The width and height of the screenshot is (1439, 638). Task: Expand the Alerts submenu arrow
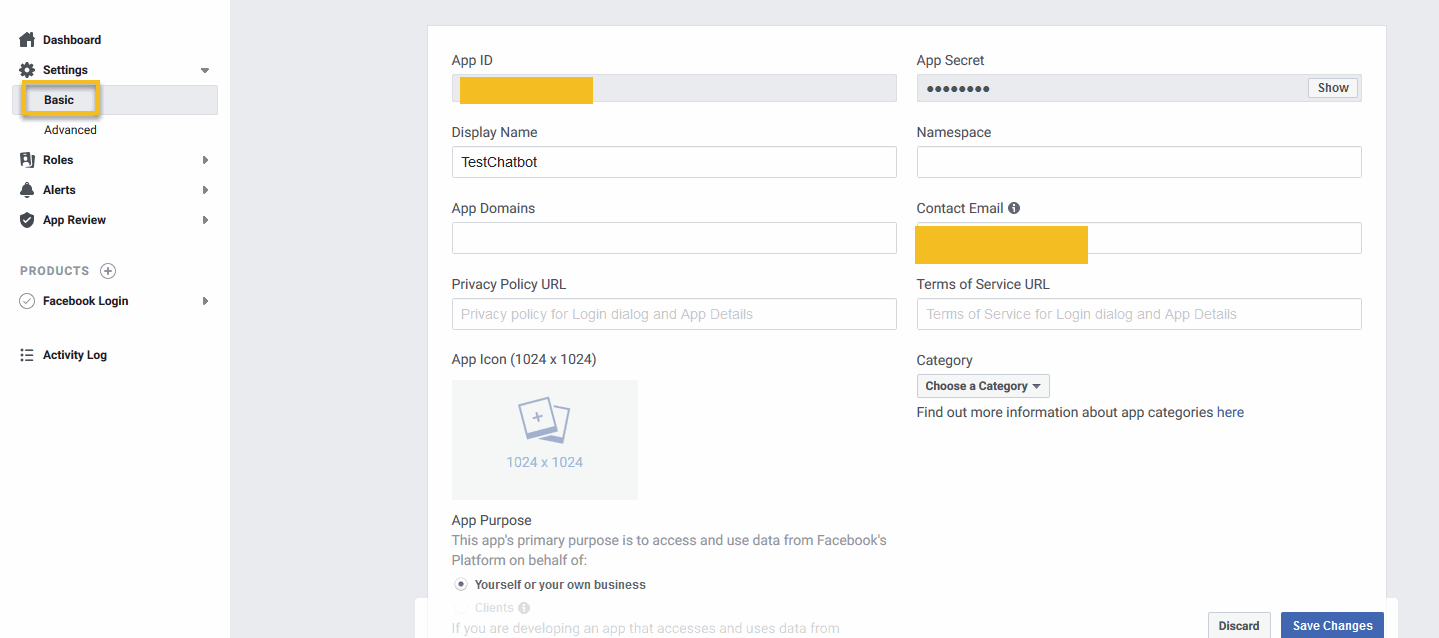pyautogui.click(x=205, y=190)
